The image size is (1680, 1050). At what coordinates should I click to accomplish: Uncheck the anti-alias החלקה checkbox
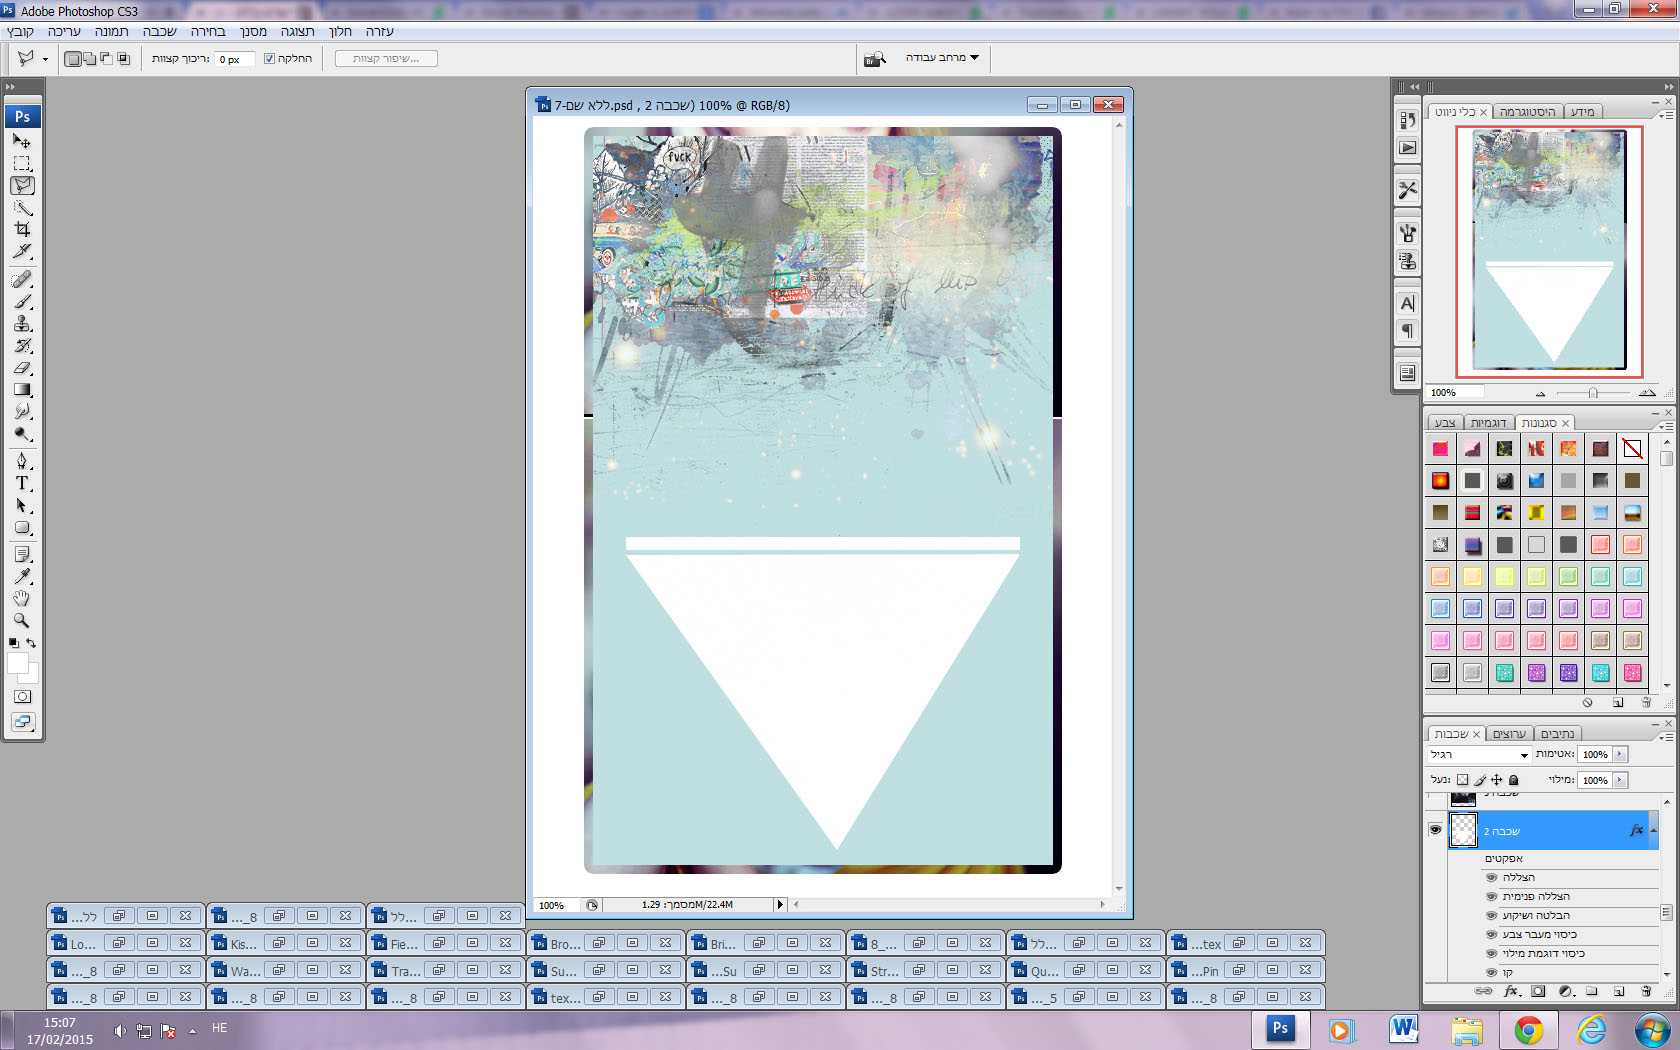pyautogui.click(x=269, y=59)
